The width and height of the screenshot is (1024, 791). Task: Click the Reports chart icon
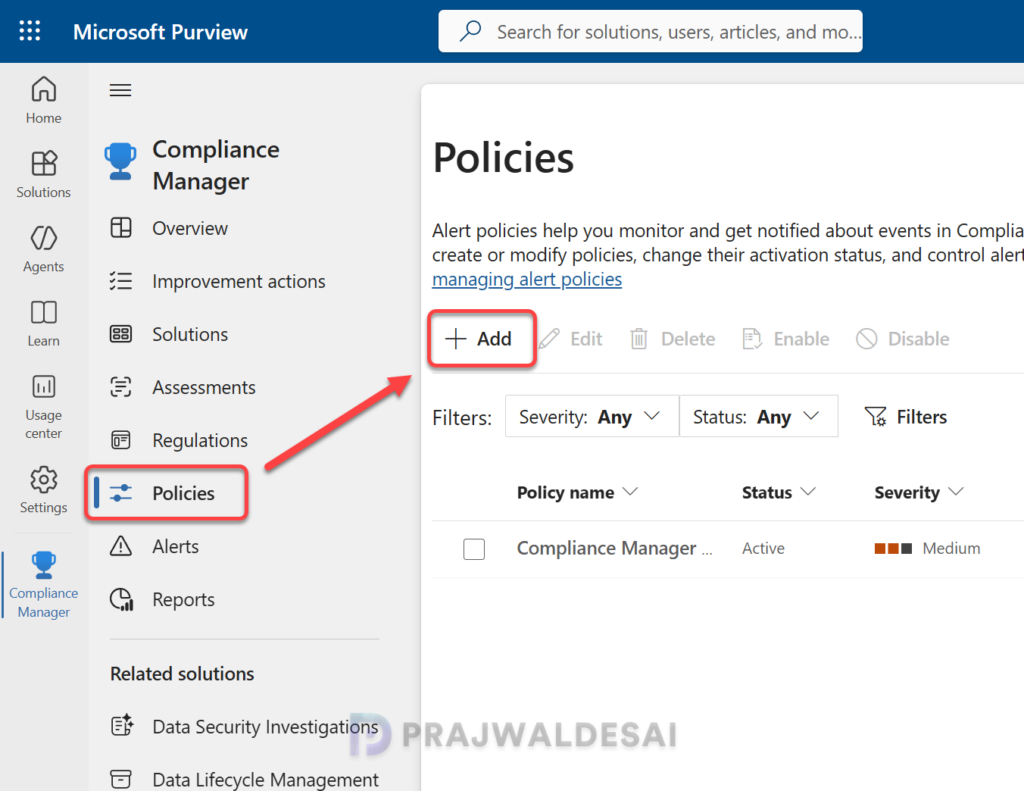pyautogui.click(x=121, y=599)
